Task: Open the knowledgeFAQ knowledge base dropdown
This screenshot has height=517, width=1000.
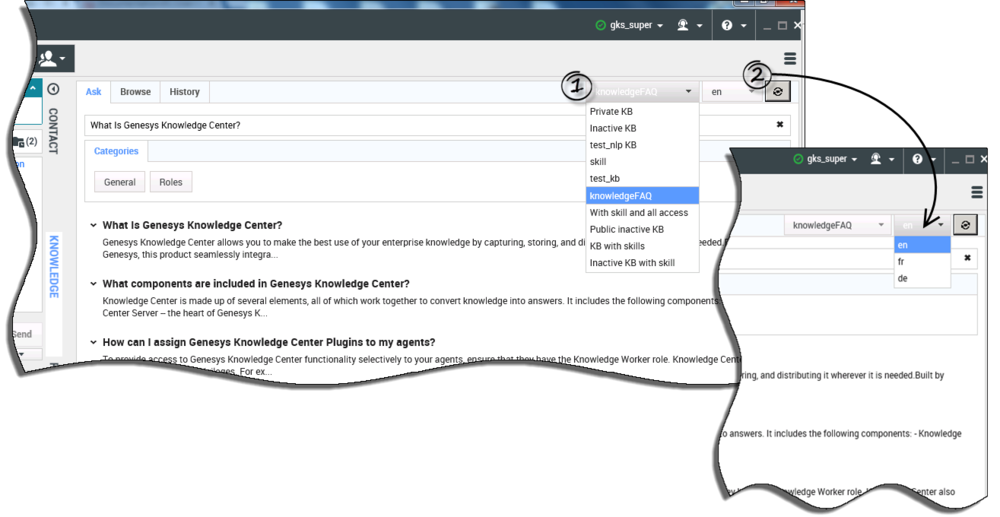Action: pyautogui.click(x=642, y=92)
